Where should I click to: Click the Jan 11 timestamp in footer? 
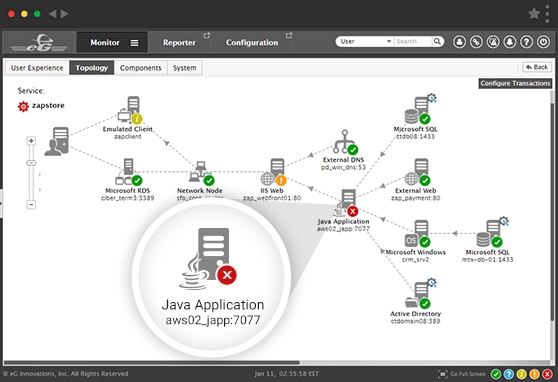pyautogui.click(x=286, y=374)
